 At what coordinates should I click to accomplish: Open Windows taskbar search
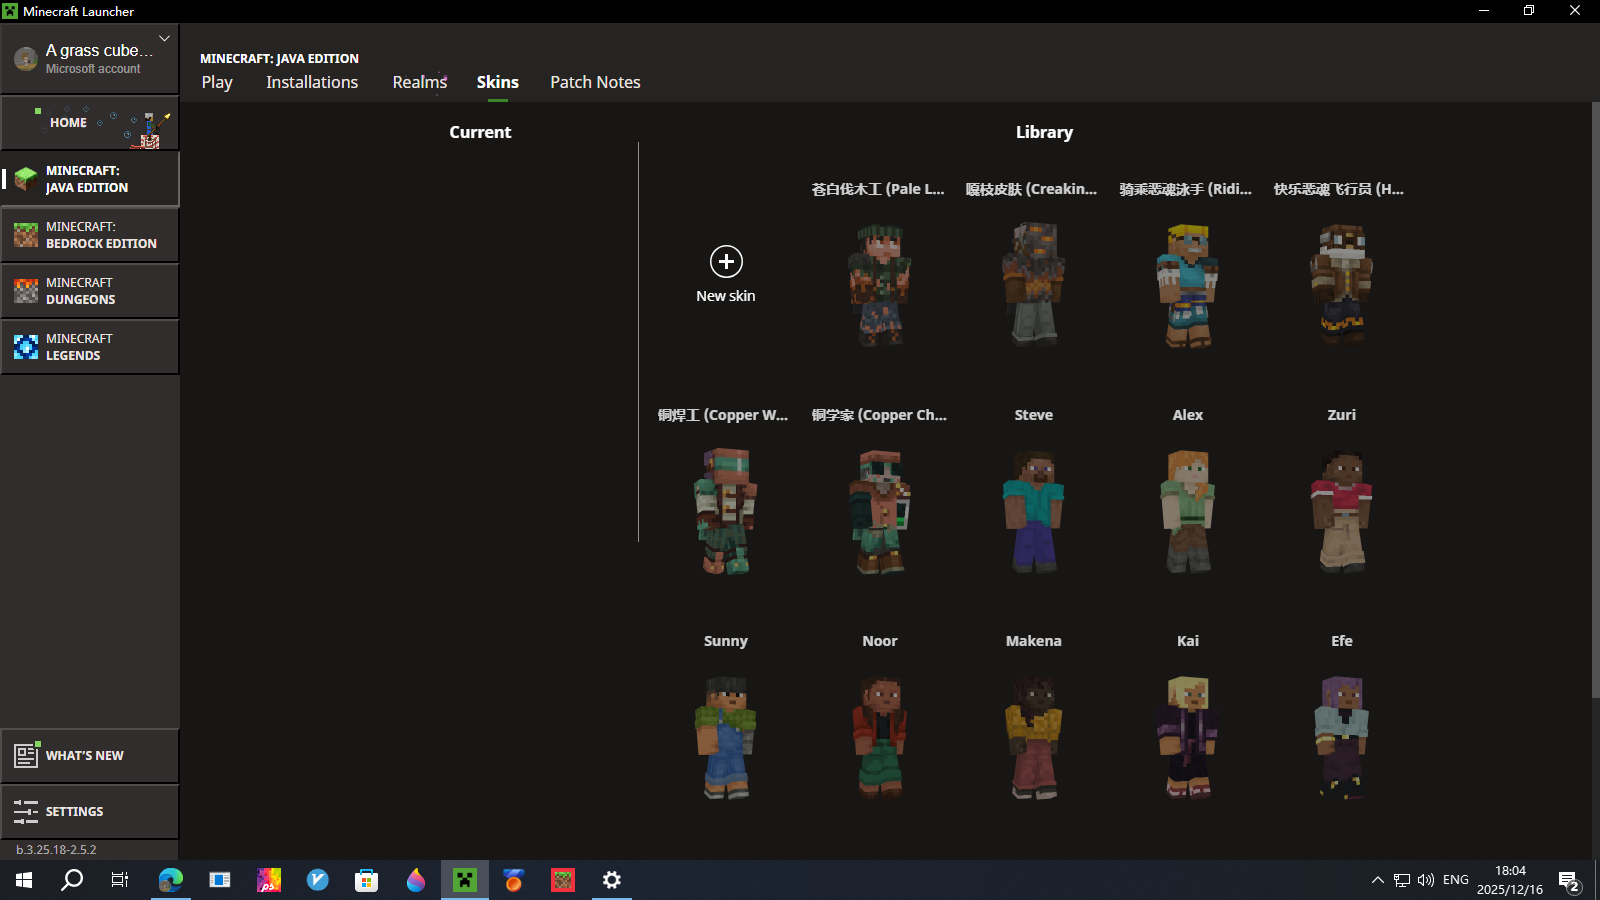[72, 880]
